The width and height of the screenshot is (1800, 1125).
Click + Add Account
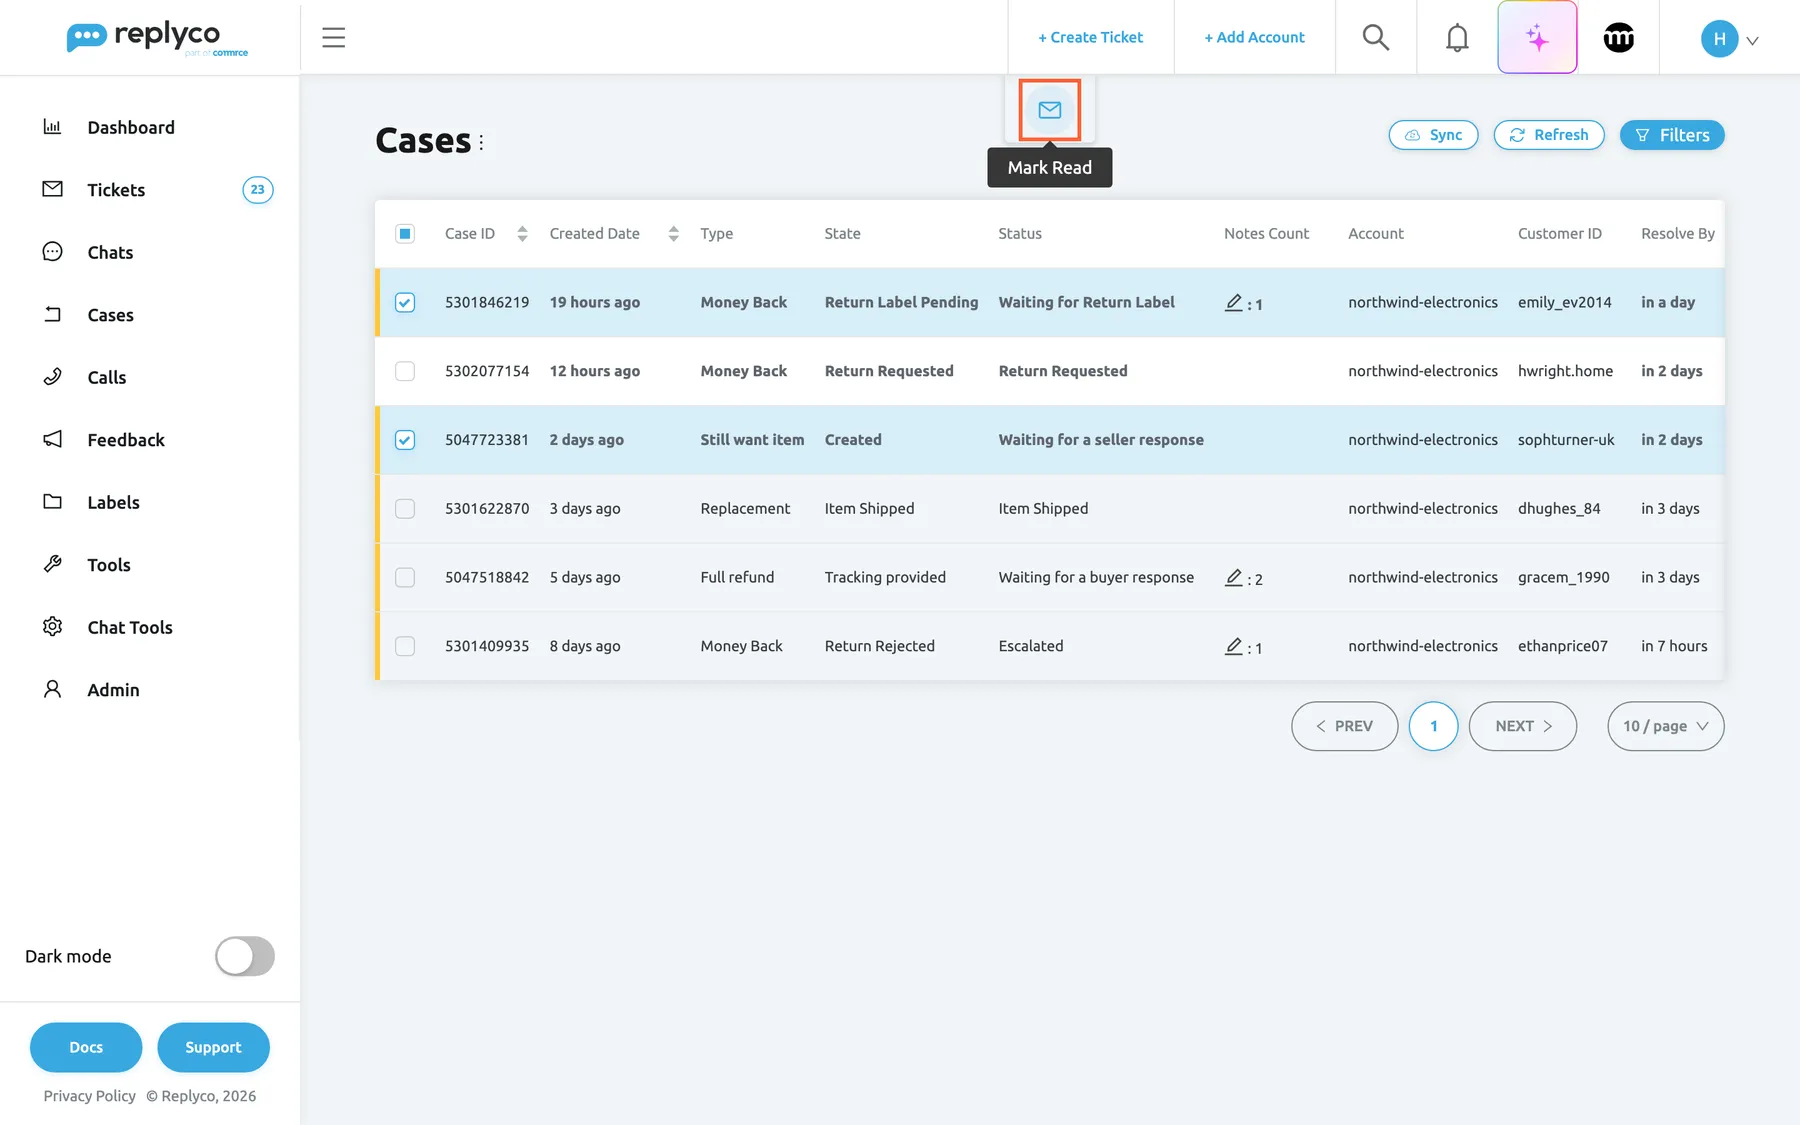(x=1254, y=37)
